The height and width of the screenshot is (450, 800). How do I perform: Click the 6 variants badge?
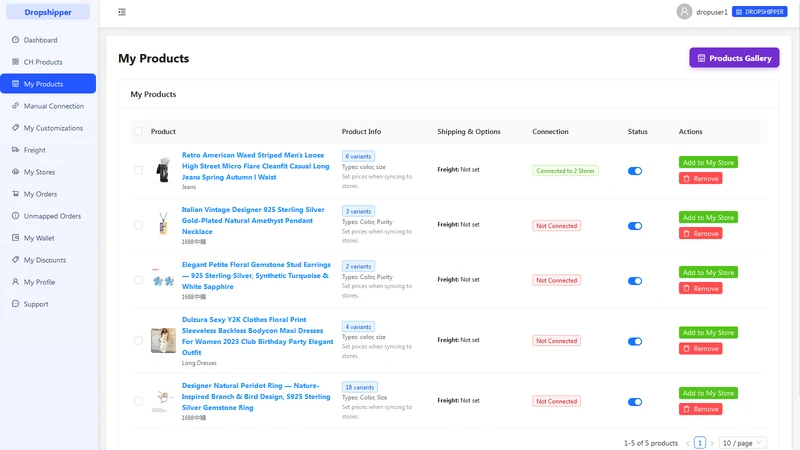(358, 156)
